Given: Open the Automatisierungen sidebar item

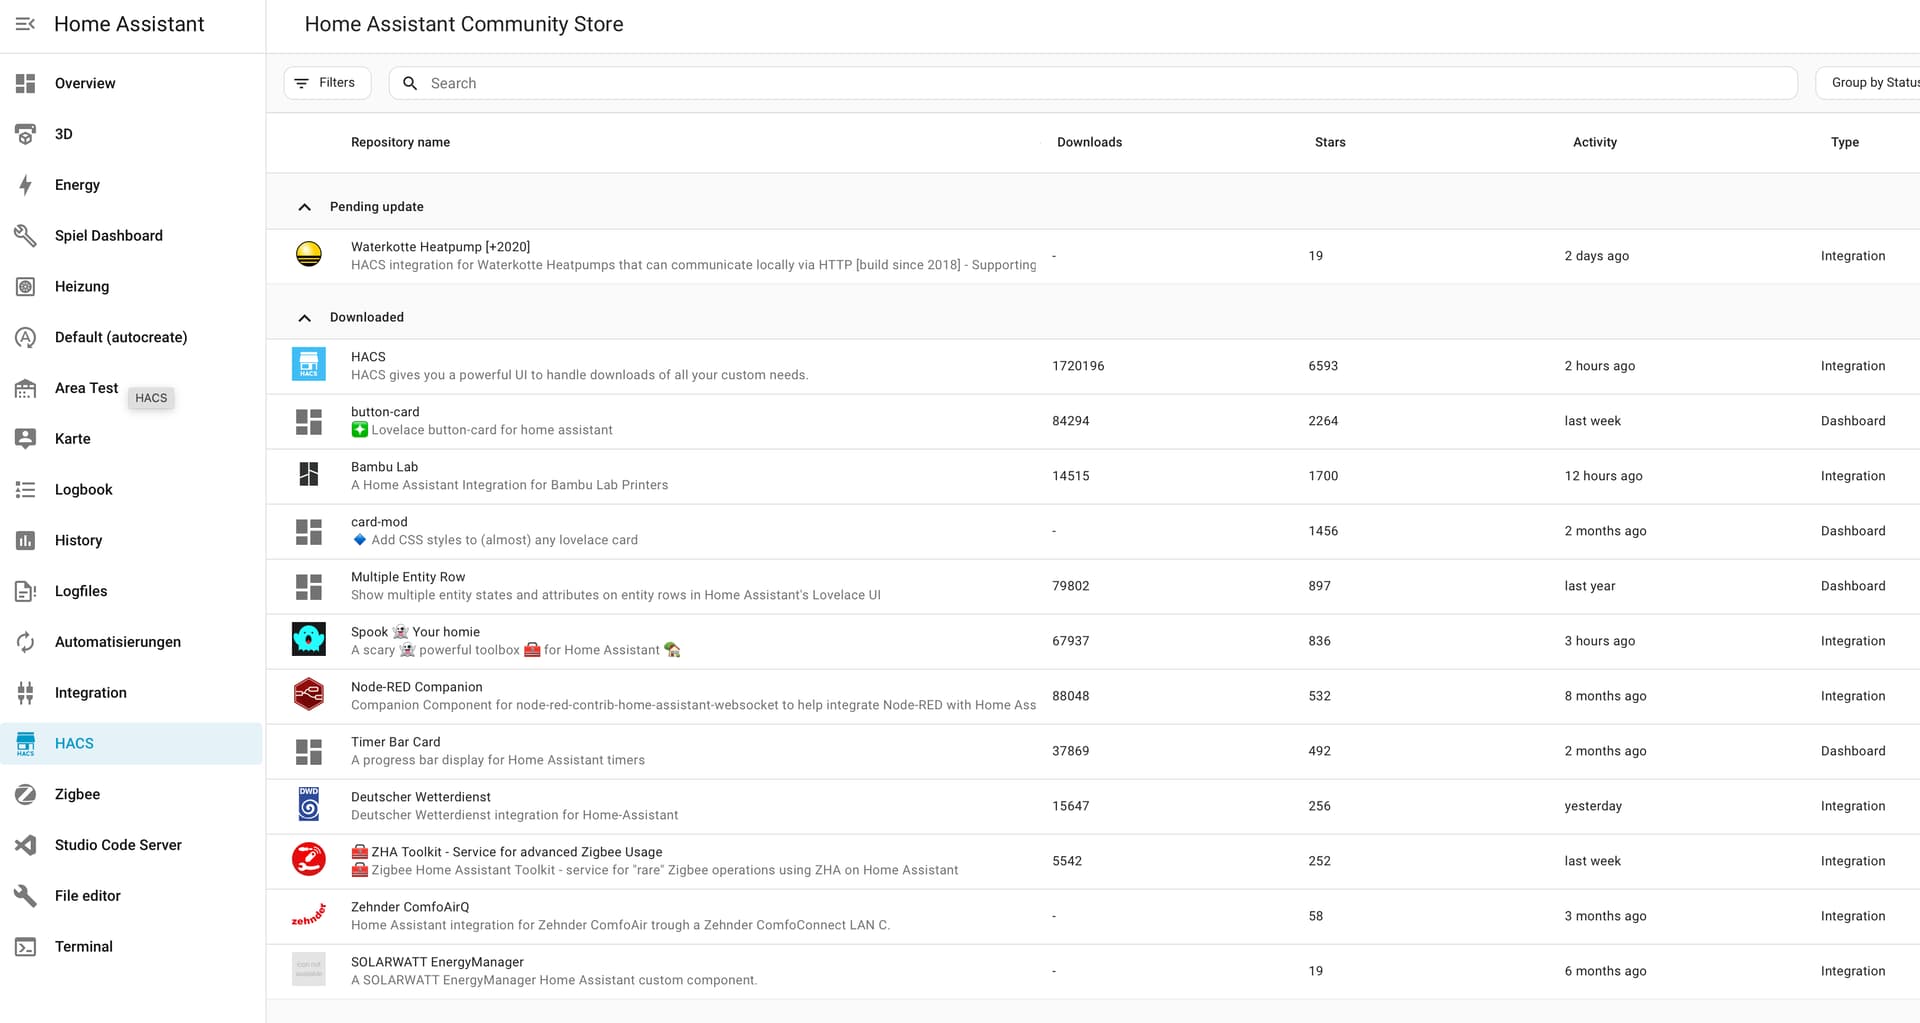Looking at the screenshot, I should pos(117,642).
